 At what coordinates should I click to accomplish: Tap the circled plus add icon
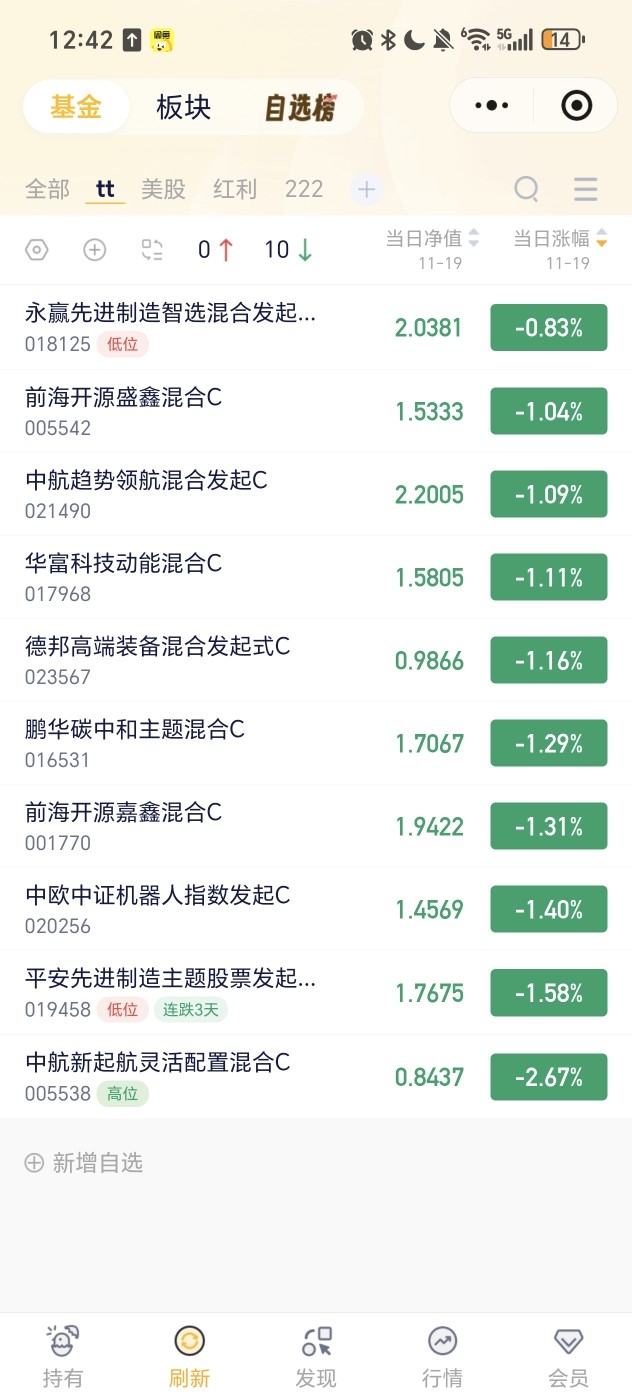tap(94, 250)
